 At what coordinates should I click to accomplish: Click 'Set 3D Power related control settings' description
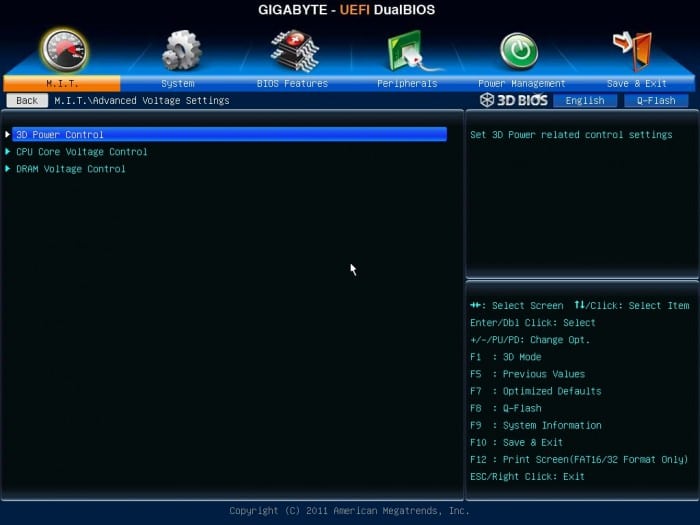pos(571,135)
